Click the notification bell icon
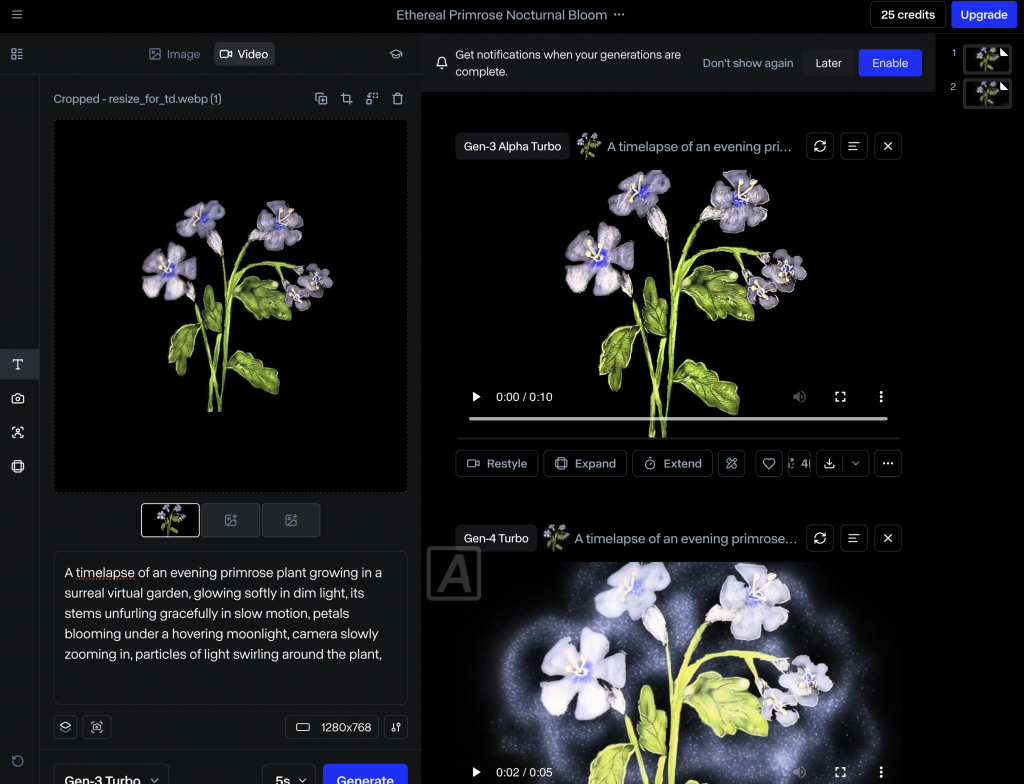The height and width of the screenshot is (784, 1024). tap(441, 63)
